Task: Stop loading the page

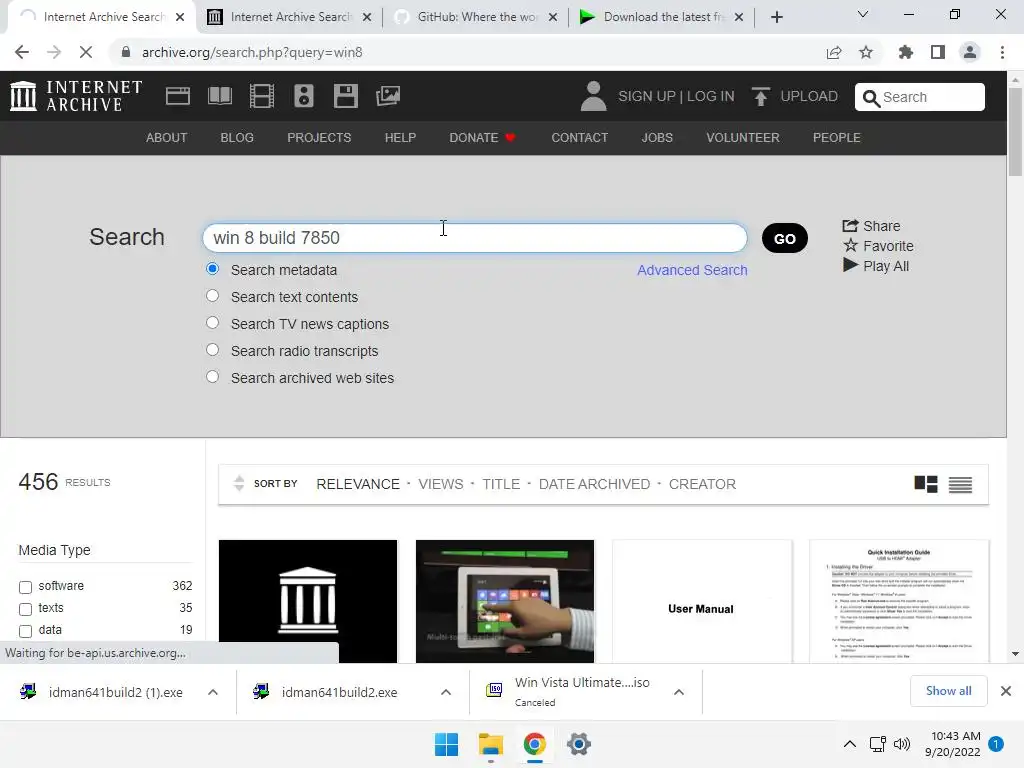Action: (x=86, y=52)
